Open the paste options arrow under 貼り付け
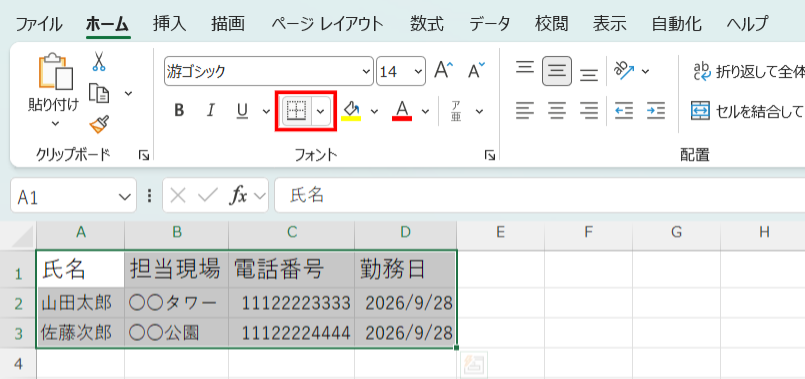The width and height of the screenshot is (805, 379). tap(55, 124)
